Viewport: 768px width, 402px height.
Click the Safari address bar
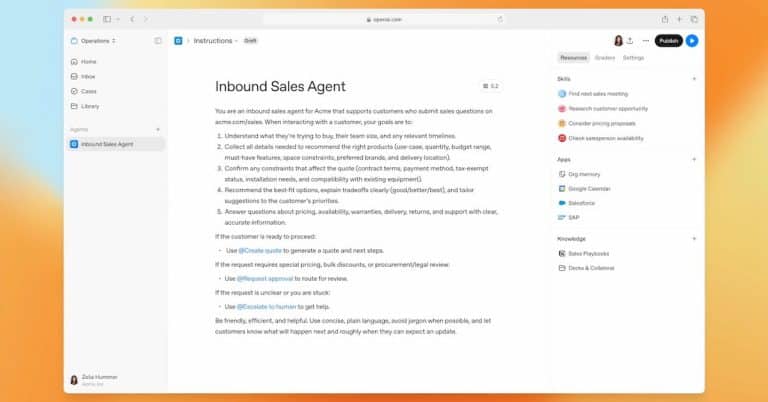pyautogui.click(x=384, y=20)
